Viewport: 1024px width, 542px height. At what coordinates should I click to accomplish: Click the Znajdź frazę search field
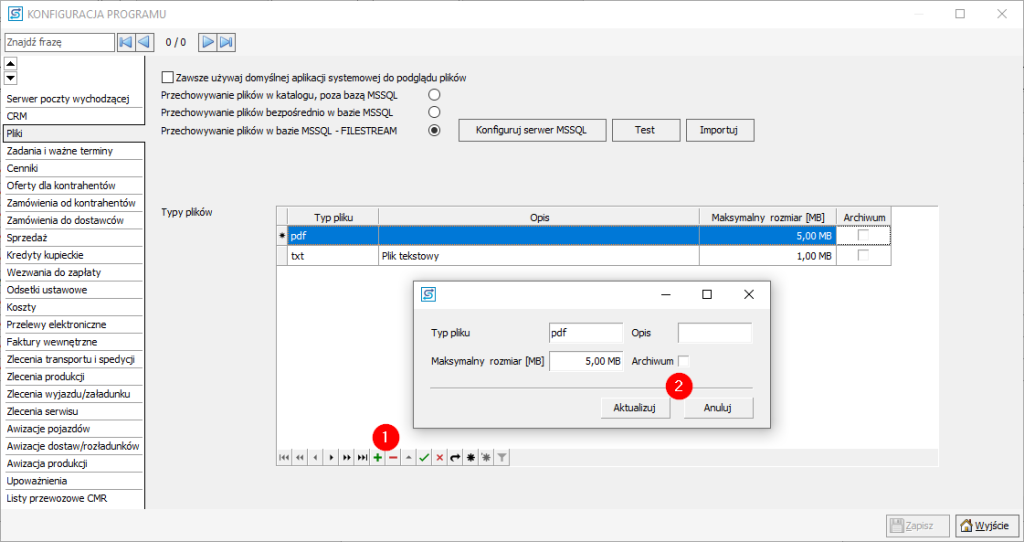[x=60, y=42]
